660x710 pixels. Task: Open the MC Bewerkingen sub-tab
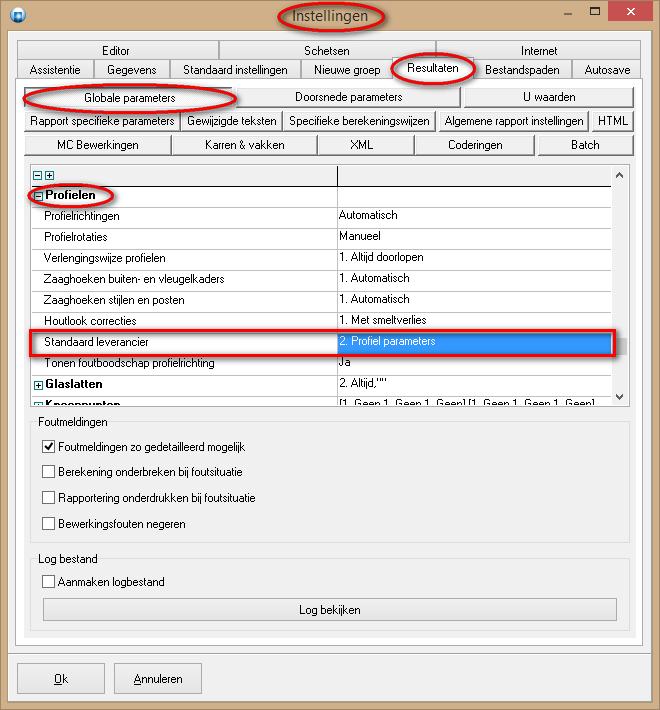[x=98, y=145]
